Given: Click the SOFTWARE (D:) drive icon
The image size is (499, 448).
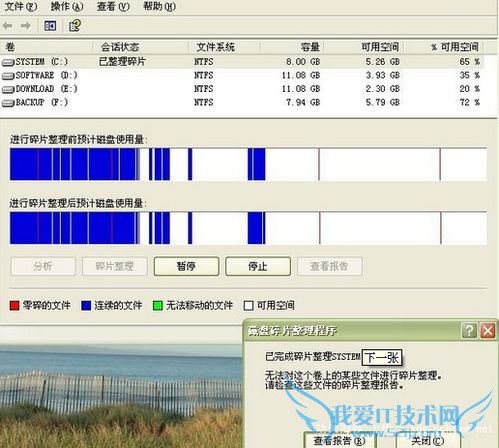Looking at the screenshot, I should [x=8, y=76].
